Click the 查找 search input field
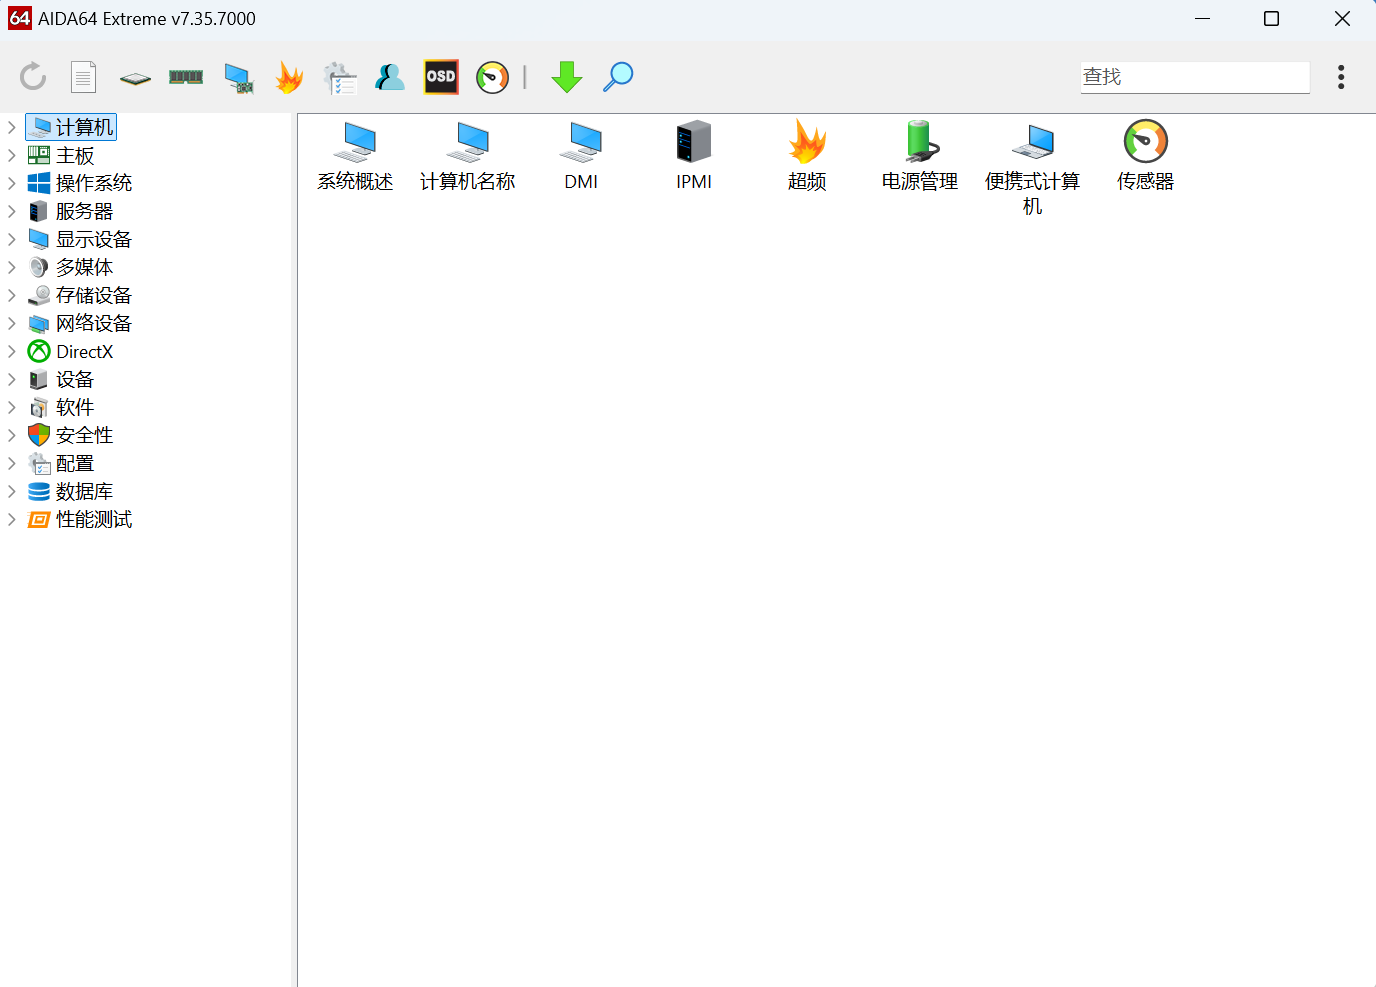The image size is (1376, 987). tap(1195, 77)
